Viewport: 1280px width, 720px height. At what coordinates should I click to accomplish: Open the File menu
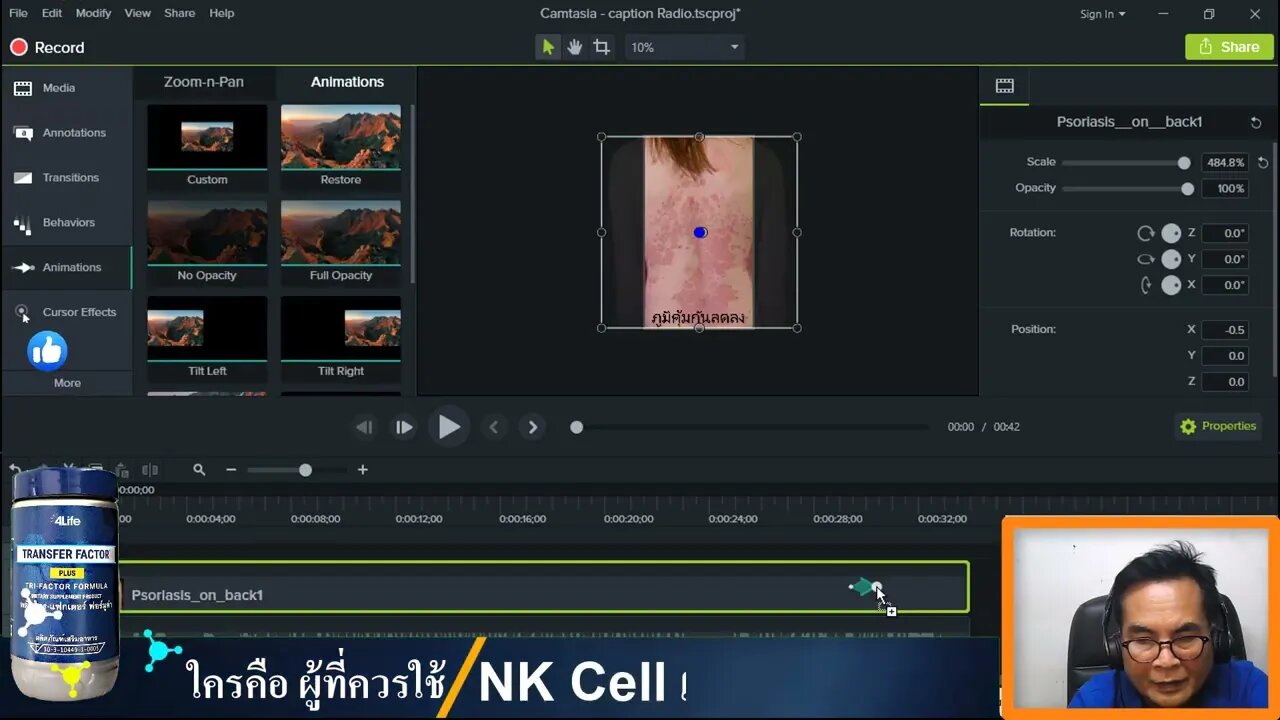18,13
